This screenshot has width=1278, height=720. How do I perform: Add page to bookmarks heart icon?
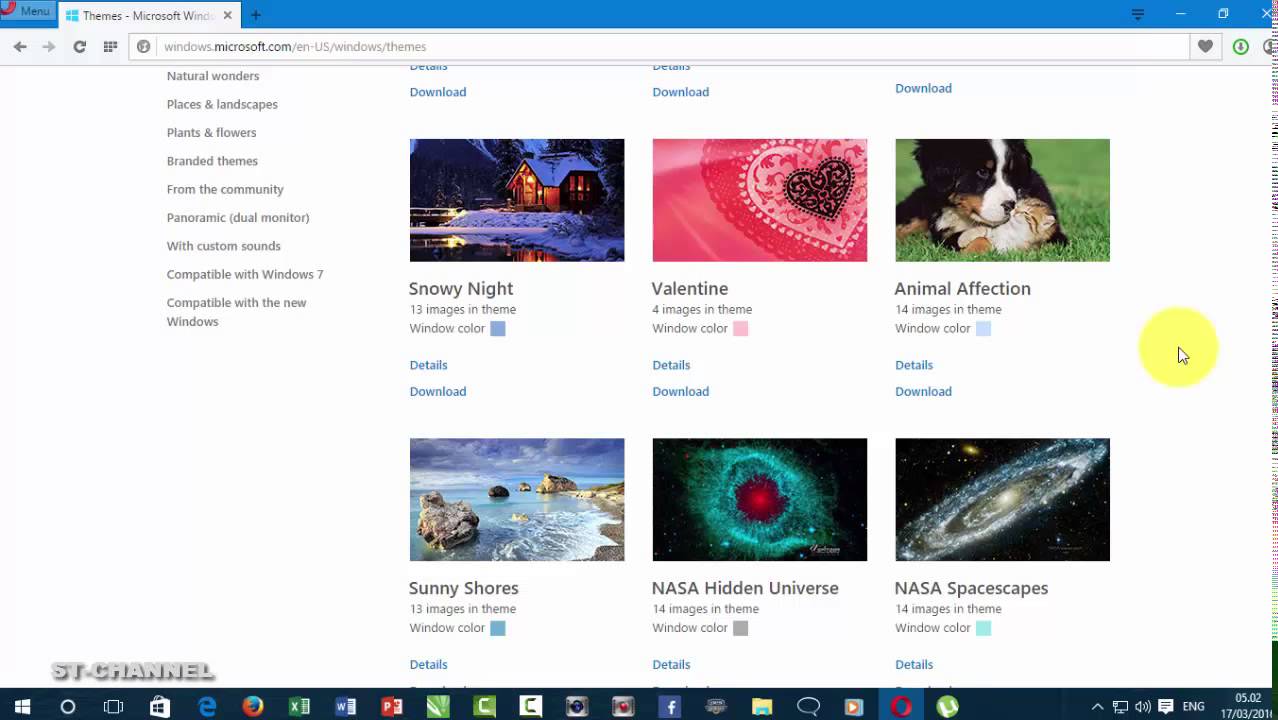(x=1205, y=46)
